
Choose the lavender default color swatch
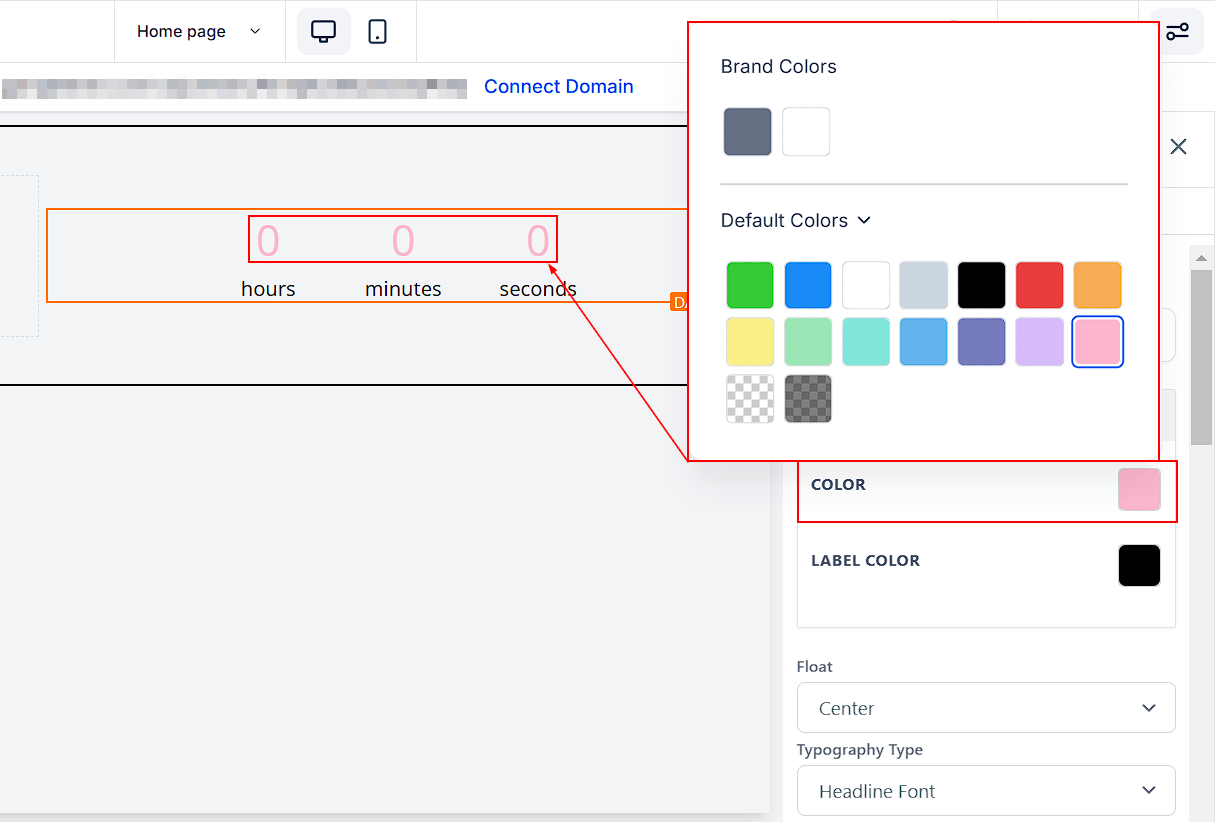point(1040,342)
